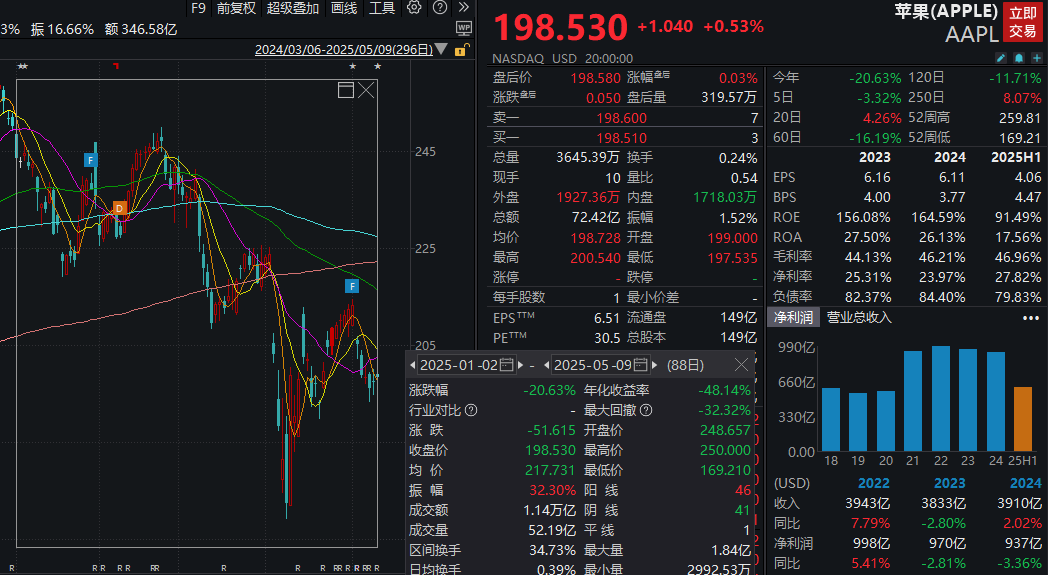Open the chart settings gear icon
This screenshot has width=1048, height=575.
(x=414, y=8)
